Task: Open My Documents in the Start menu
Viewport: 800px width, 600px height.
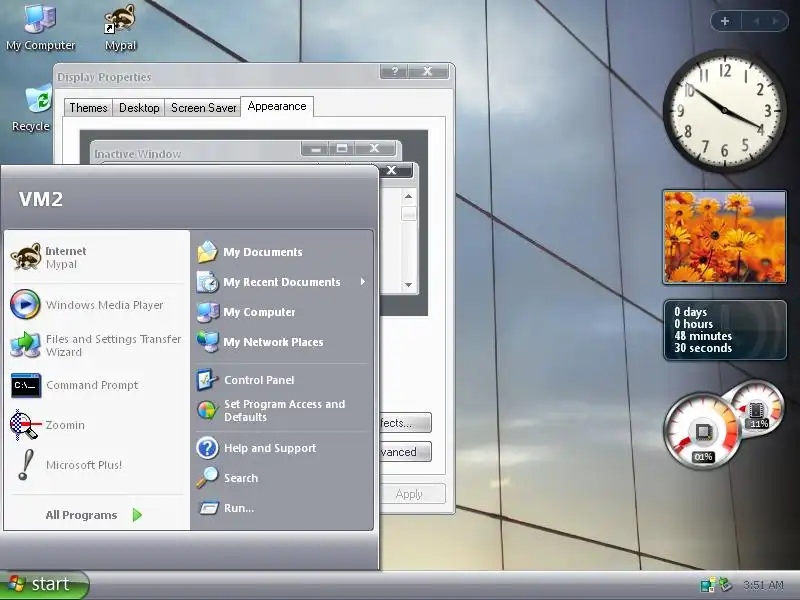Action: click(282, 252)
